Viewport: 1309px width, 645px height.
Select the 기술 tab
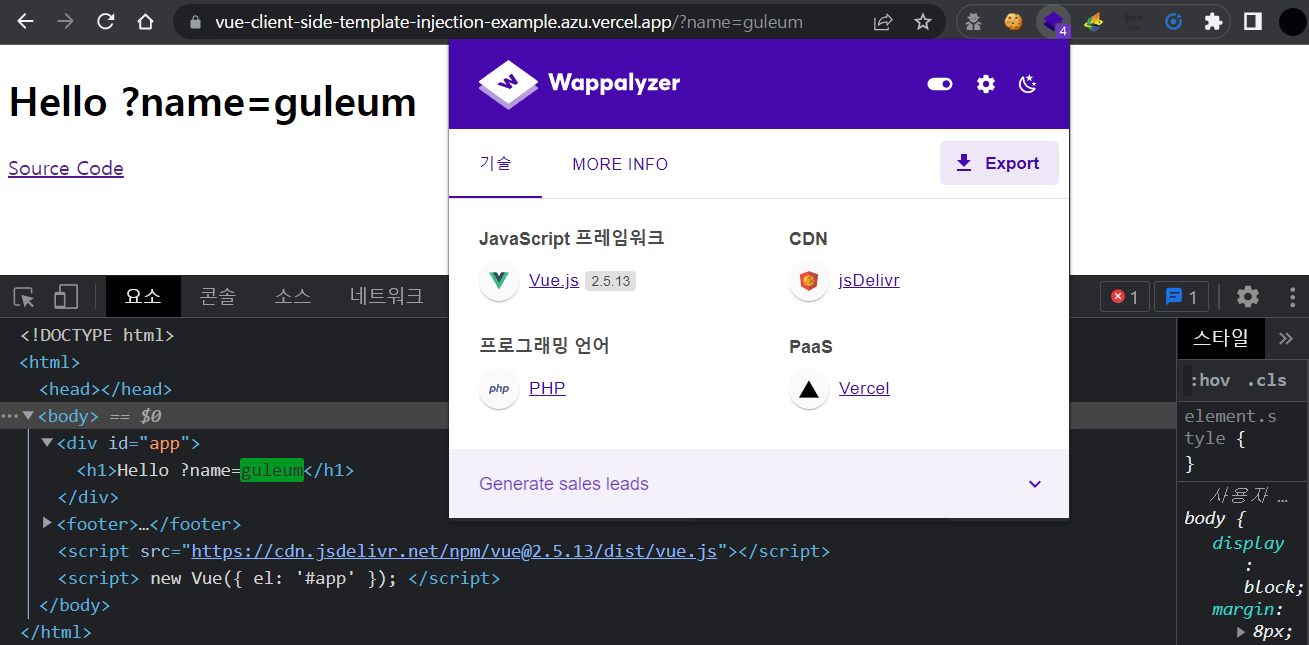495,164
